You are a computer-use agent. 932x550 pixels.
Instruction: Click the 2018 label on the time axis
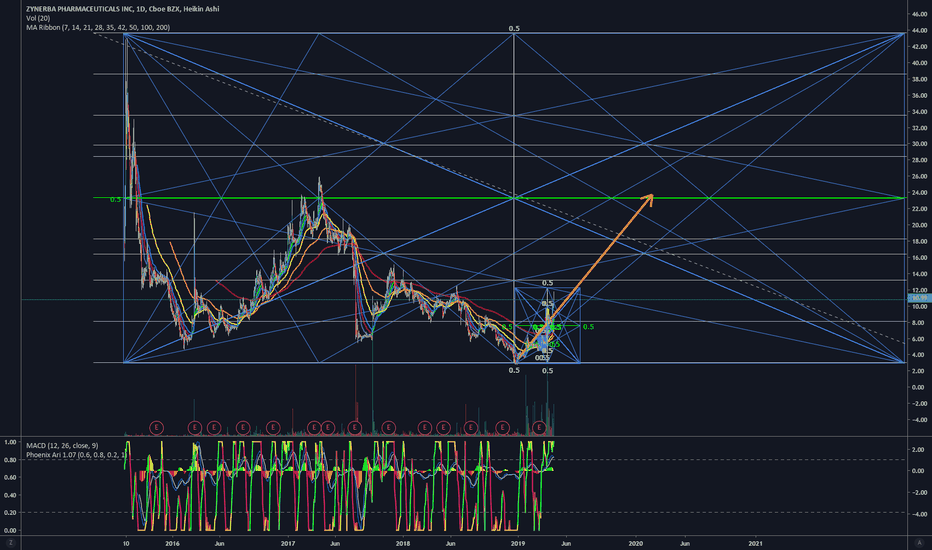coord(403,543)
